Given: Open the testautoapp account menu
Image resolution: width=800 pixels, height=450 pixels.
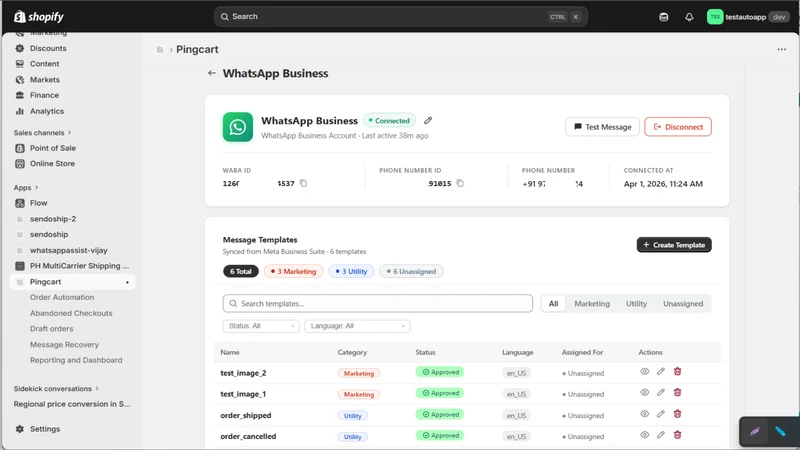Looking at the screenshot, I should 748,17.
